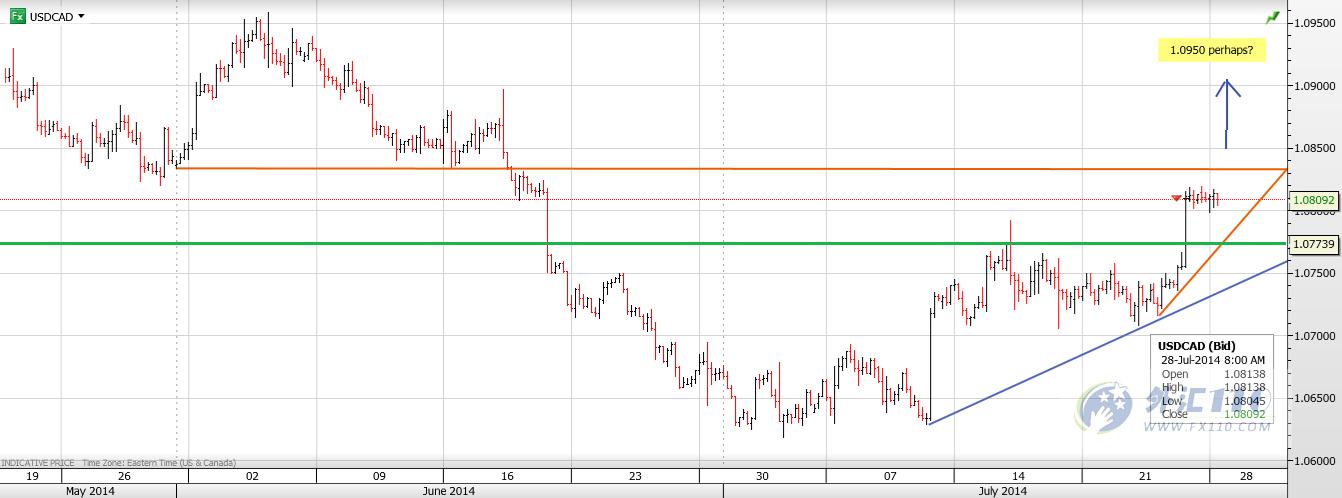Click the 1.08500 price axis label
This screenshot has height=498, width=1342.
(1314, 148)
